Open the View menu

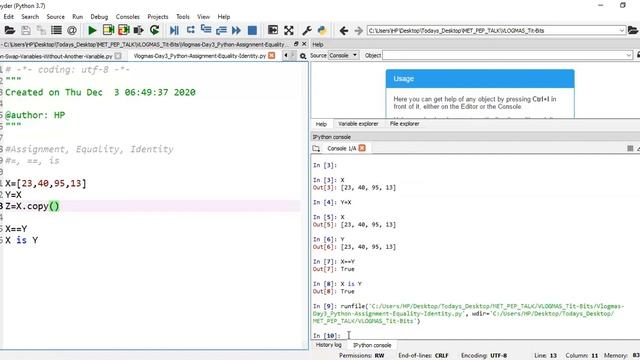point(203,17)
